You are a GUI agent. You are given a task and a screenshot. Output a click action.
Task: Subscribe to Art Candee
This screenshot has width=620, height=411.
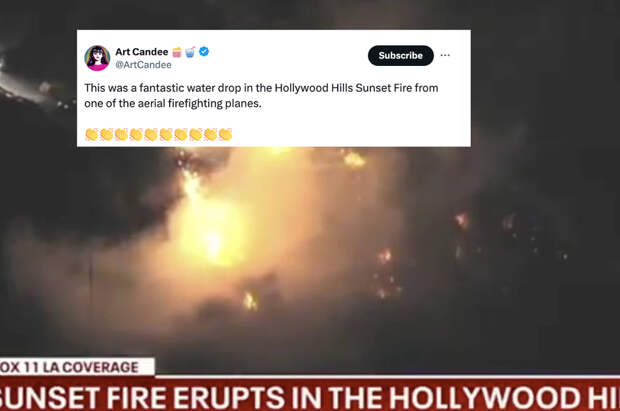[401, 55]
